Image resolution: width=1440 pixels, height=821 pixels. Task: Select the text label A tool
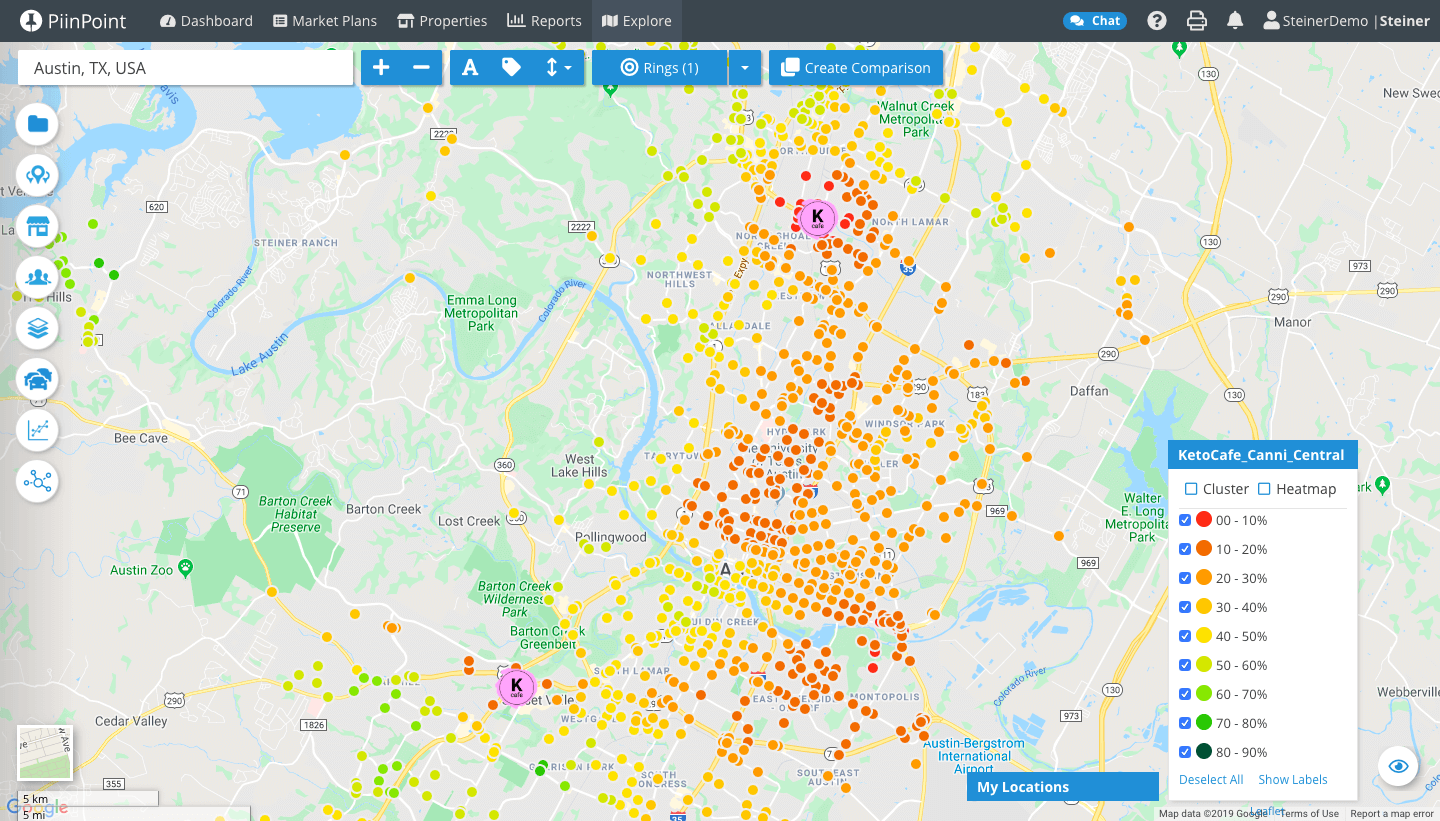point(470,68)
